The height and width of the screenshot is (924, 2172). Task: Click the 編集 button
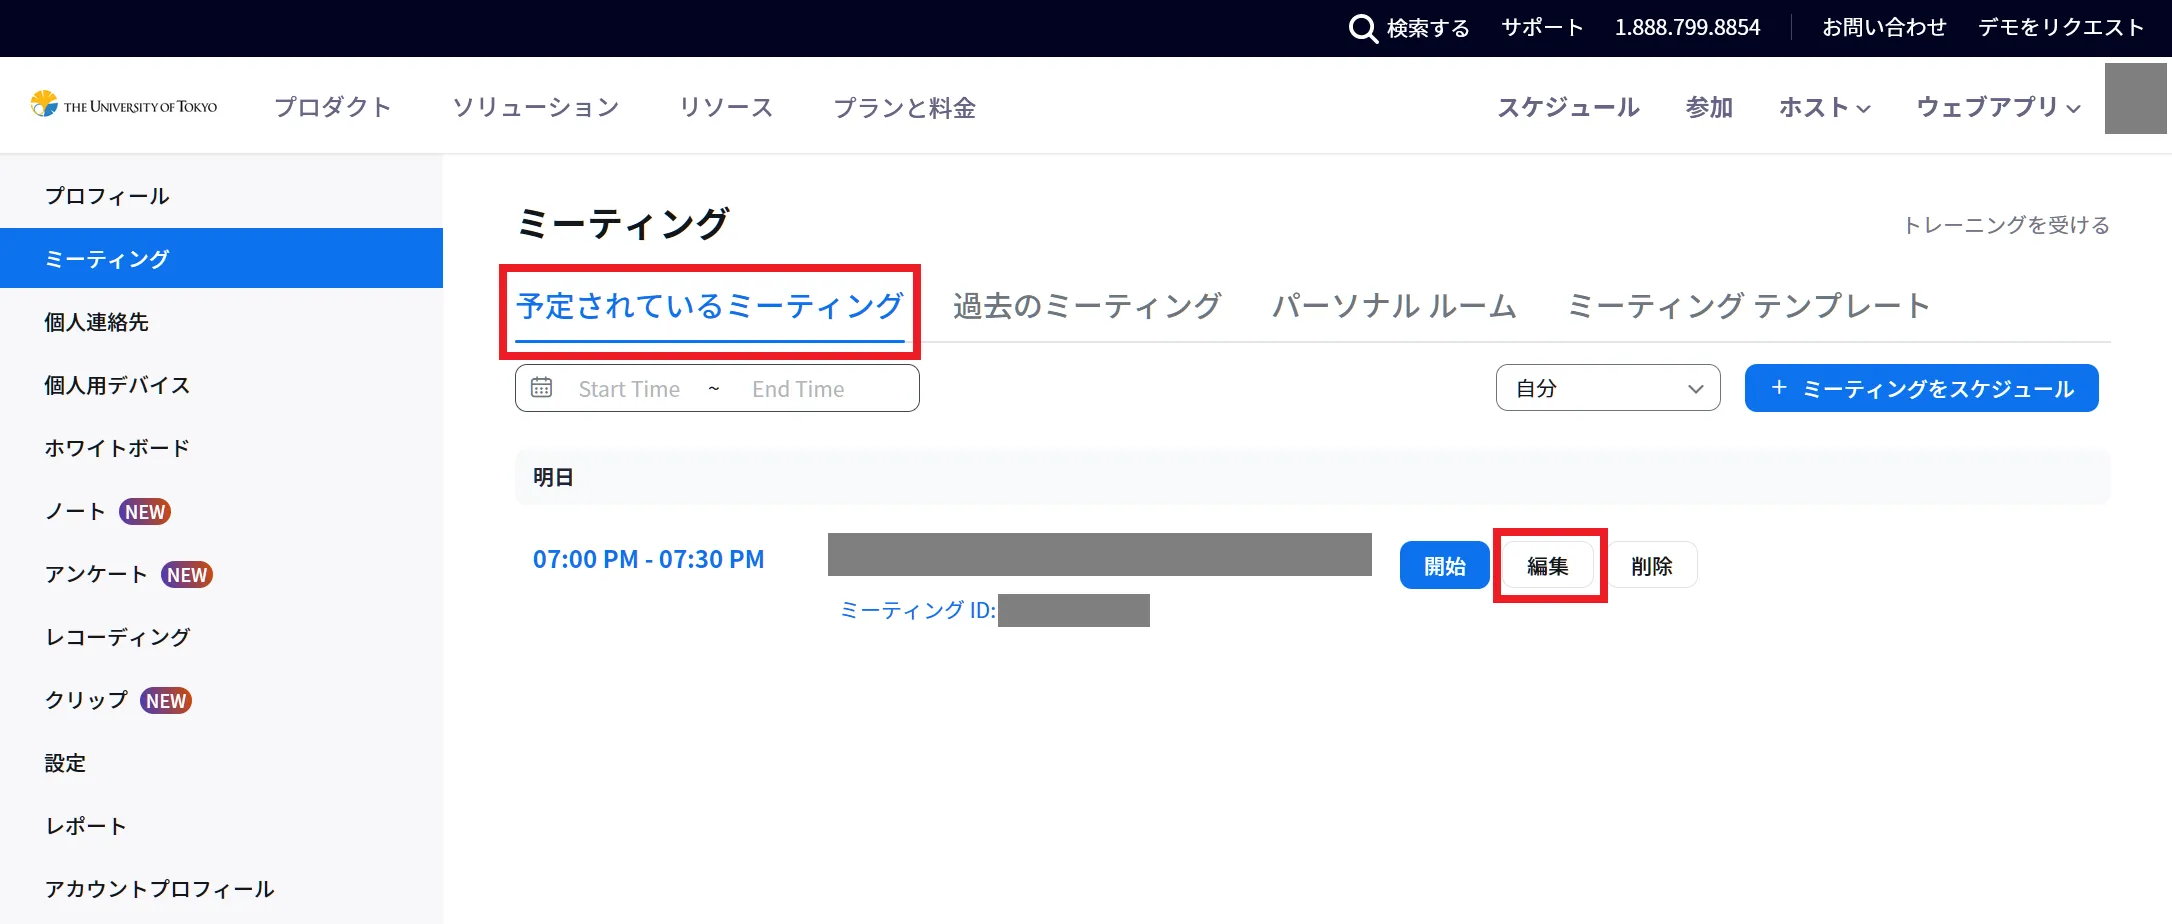point(1548,566)
